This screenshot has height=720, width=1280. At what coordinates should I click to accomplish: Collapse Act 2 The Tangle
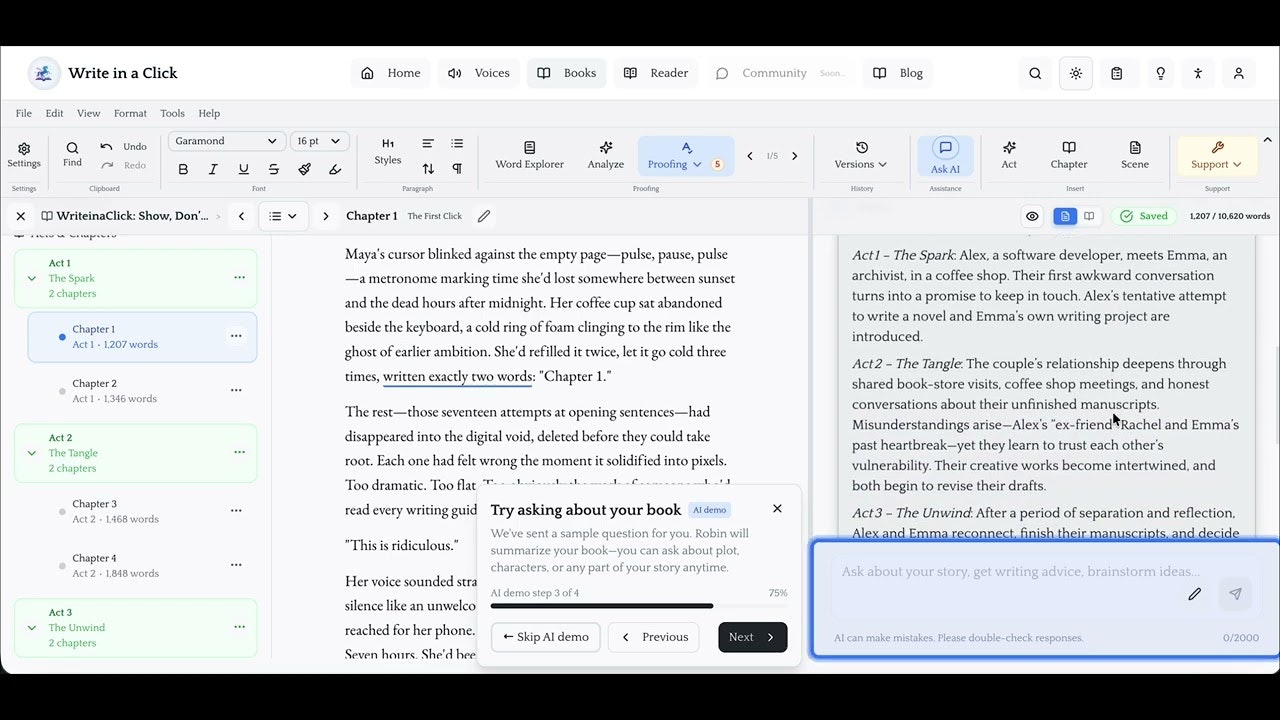coord(32,453)
